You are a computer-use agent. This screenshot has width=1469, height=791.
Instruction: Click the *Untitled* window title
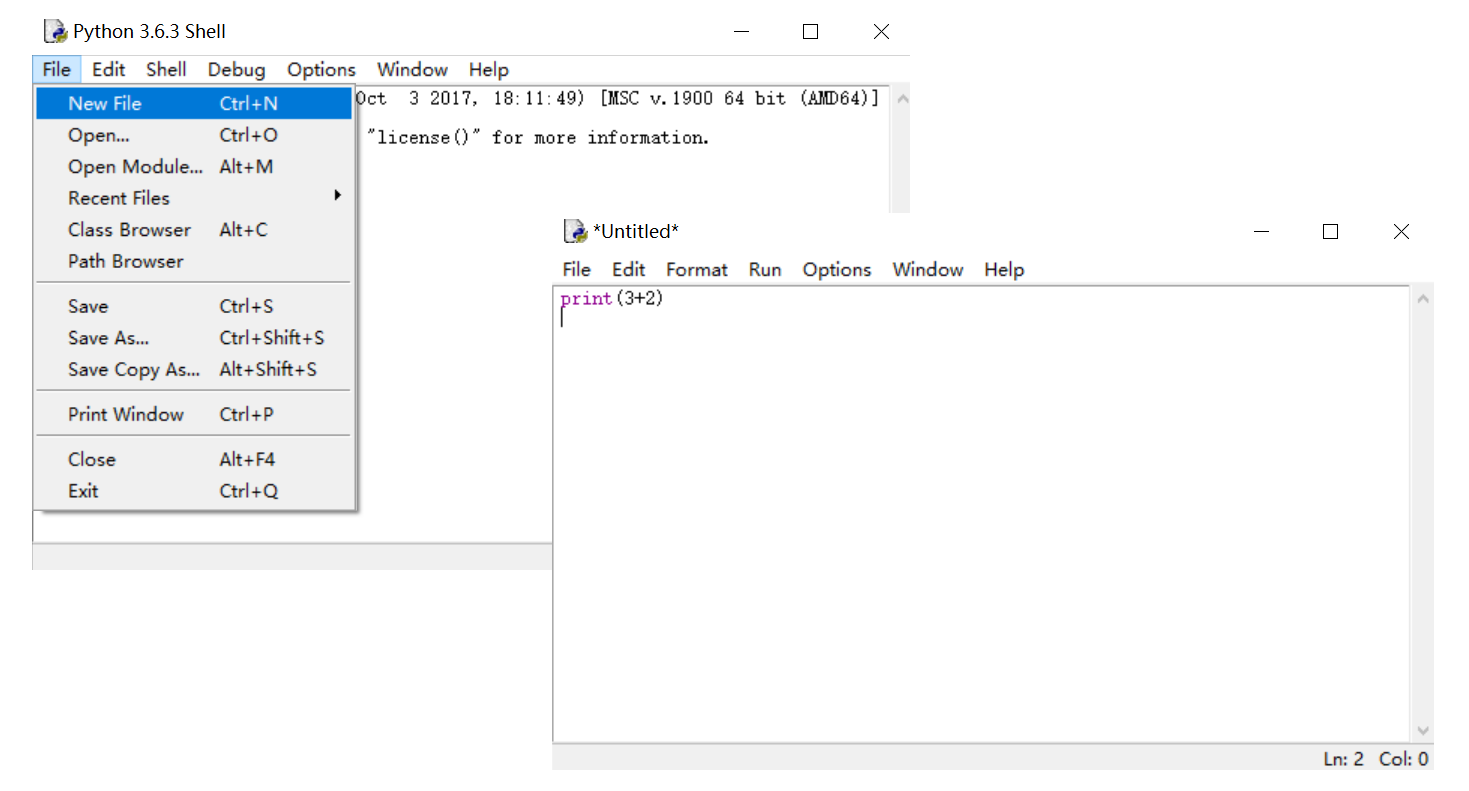pos(636,231)
